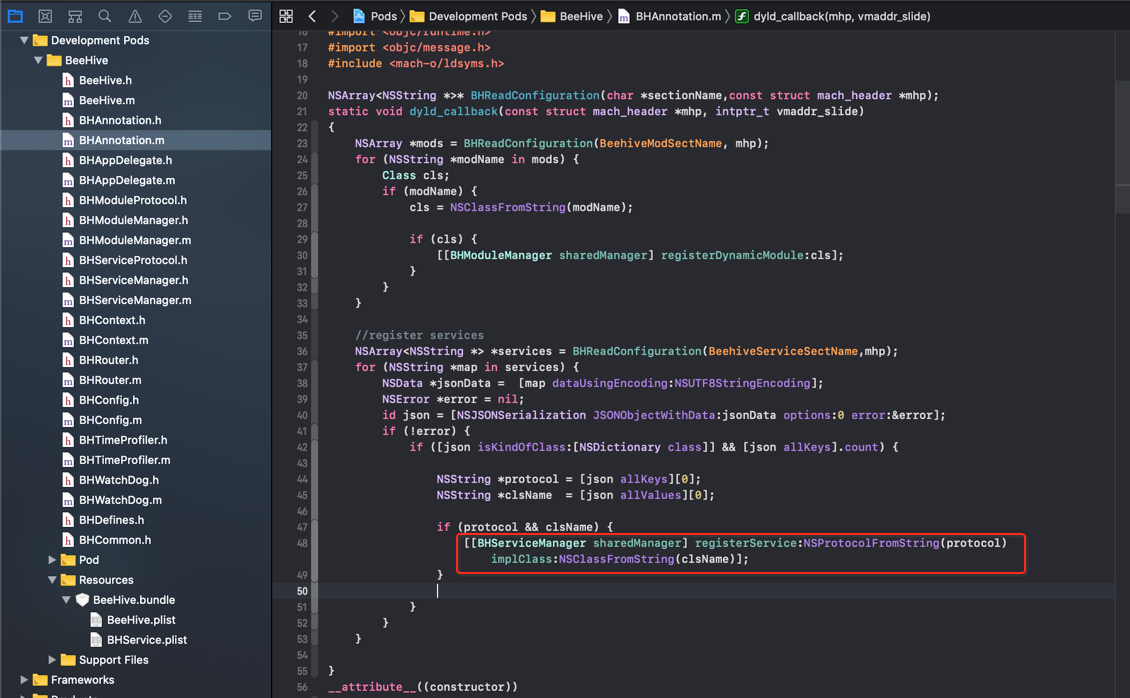Viewport: 1130px width, 698px height.
Task: Click line number 30 in the gutter
Action: (302, 255)
